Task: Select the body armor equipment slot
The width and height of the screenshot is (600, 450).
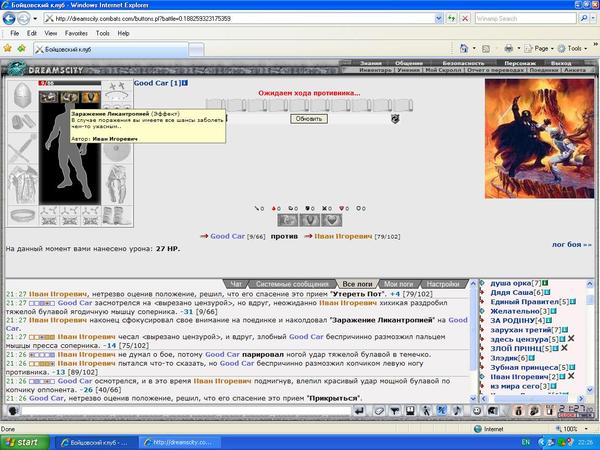Action: tap(23, 185)
